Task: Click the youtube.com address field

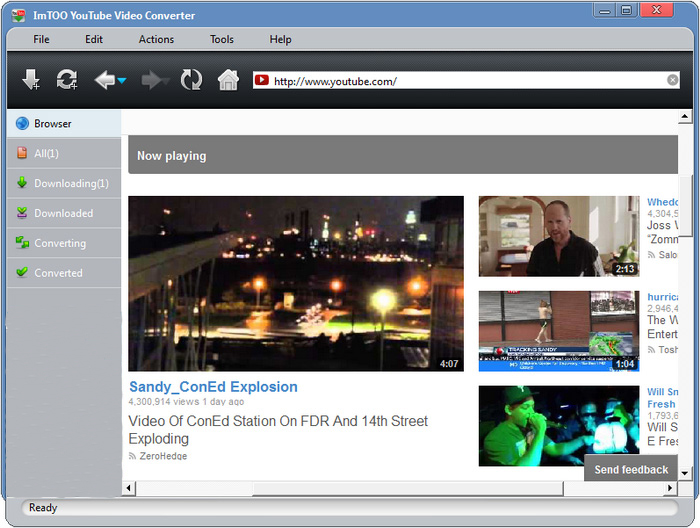Action: (x=466, y=81)
